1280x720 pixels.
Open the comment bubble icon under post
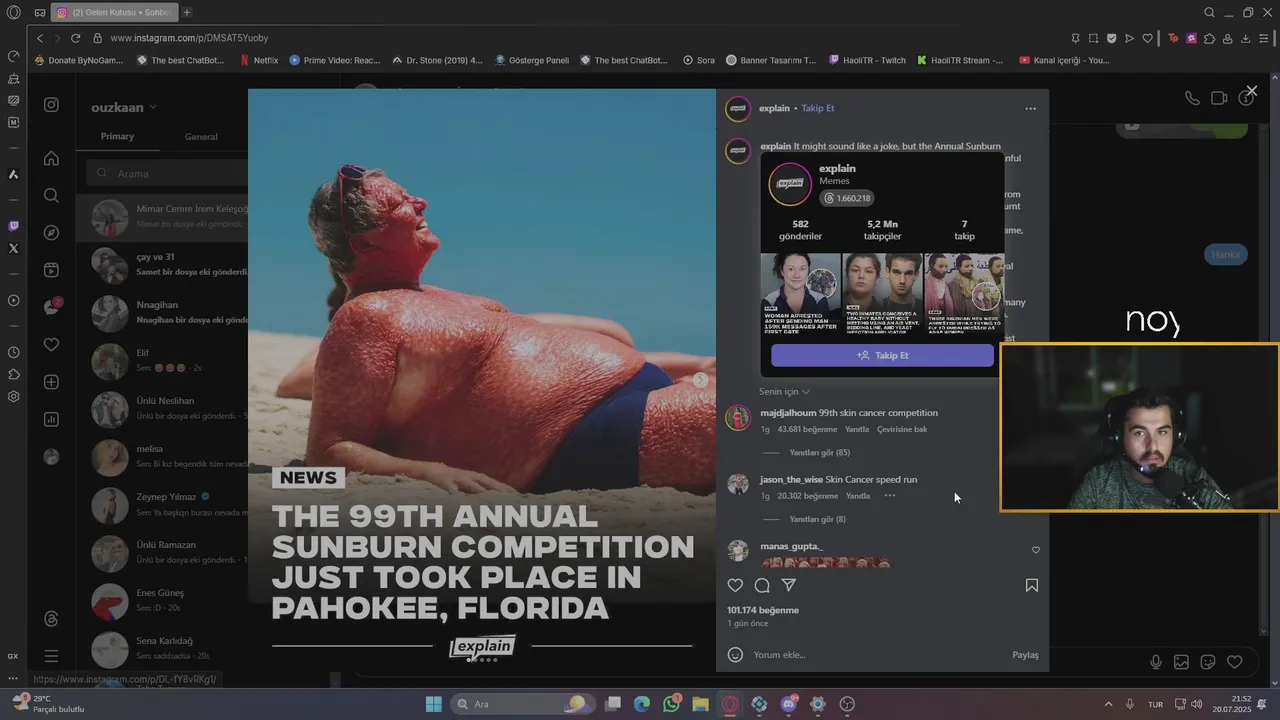762,585
